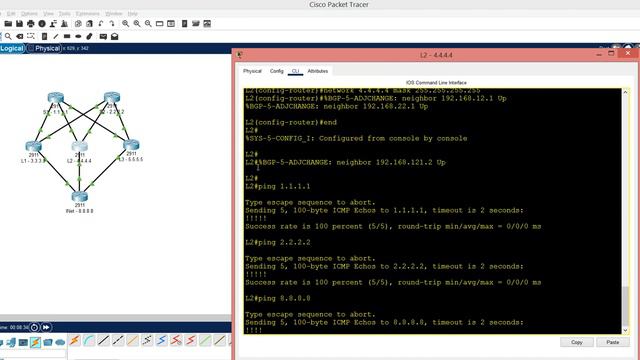Choose the blue serial DCE cable
The image size is (640, 360).
tap(162, 340)
